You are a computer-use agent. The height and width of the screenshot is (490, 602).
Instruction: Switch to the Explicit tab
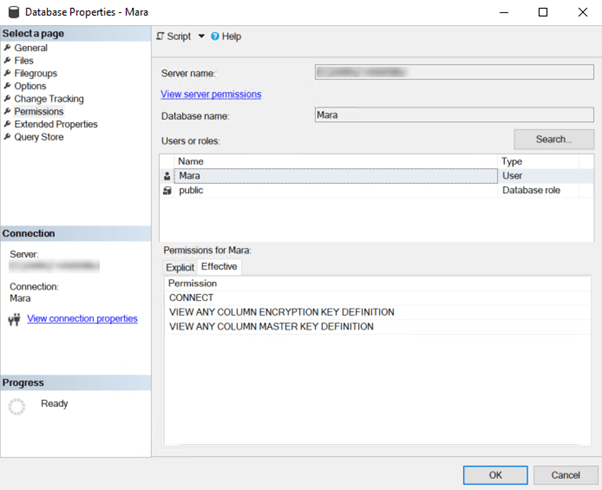click(x=180, y=267)
